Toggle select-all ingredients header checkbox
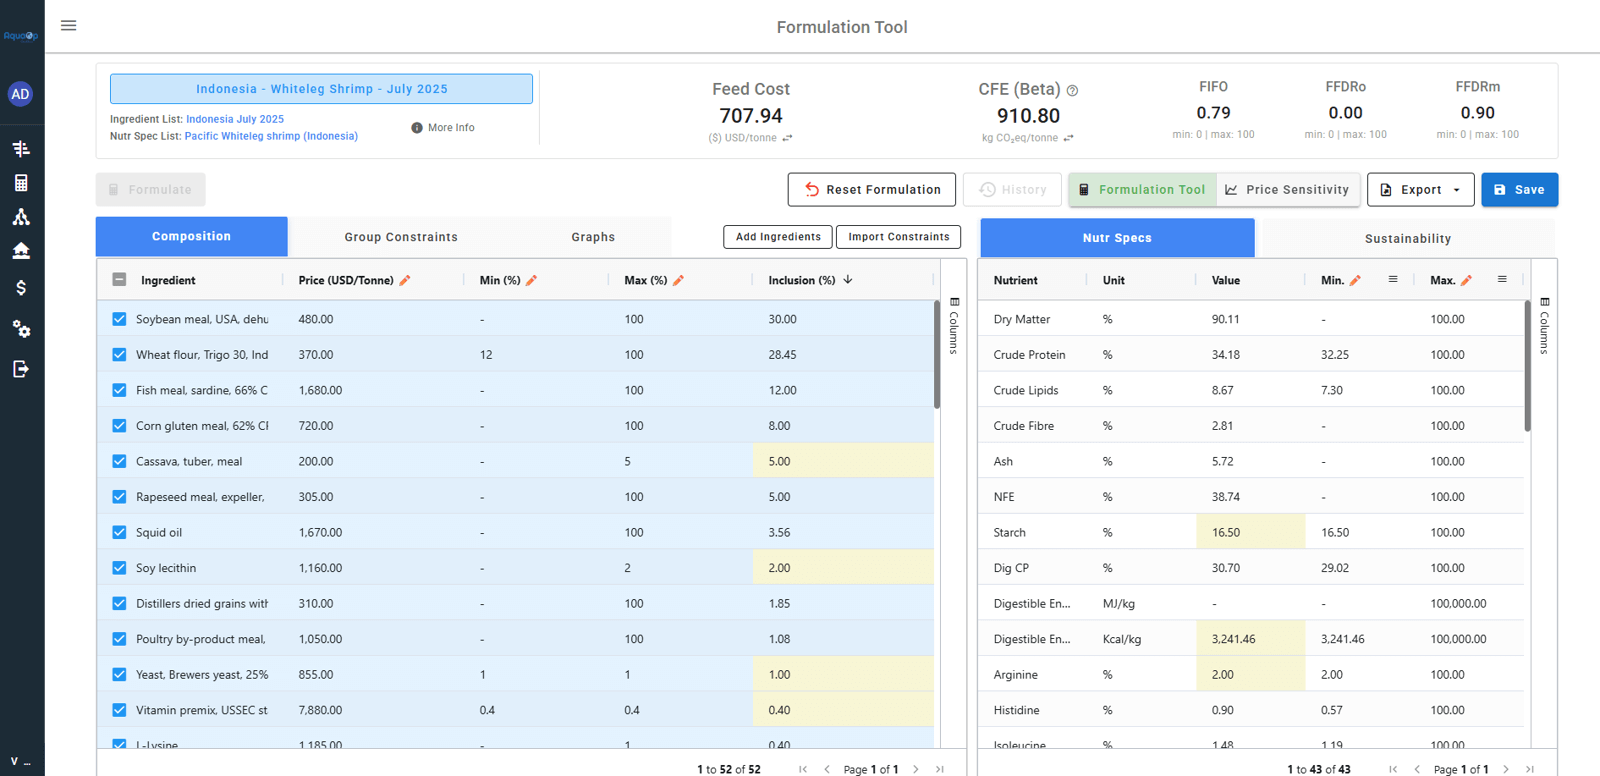Viewport: 1600px width, 776px height. pos(119,280)
